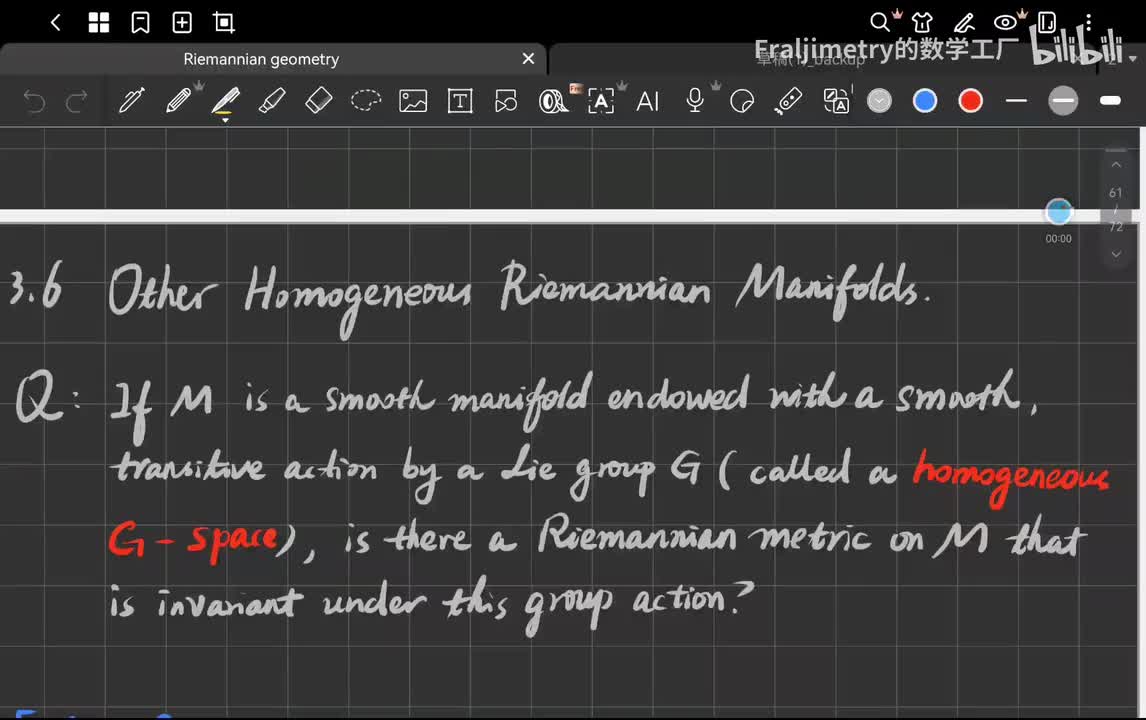The width and height of the screenshot is (1146, 720).
Task: Add a new page with the plus icon
Action: click(182, 23)
